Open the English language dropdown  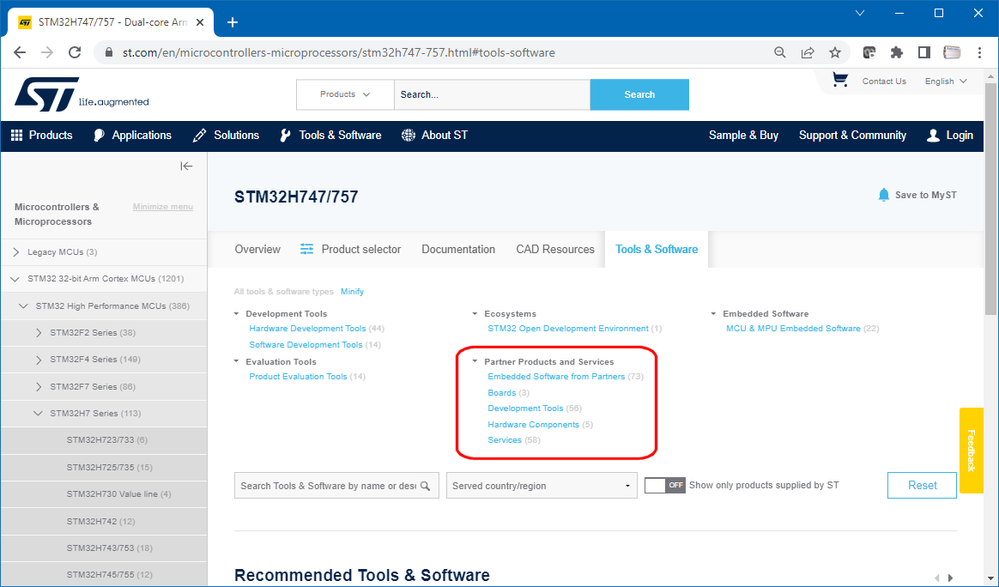[945, 81]
